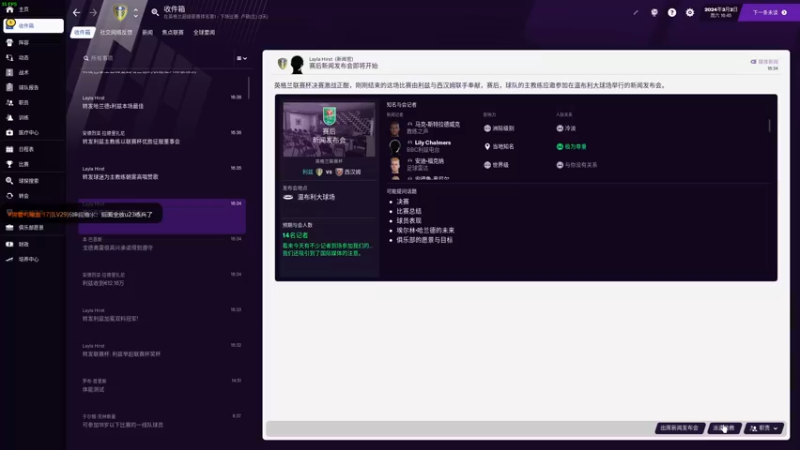Screen dimensions: 800x450
Task: Open the help question mark icon
Action: 672,12
